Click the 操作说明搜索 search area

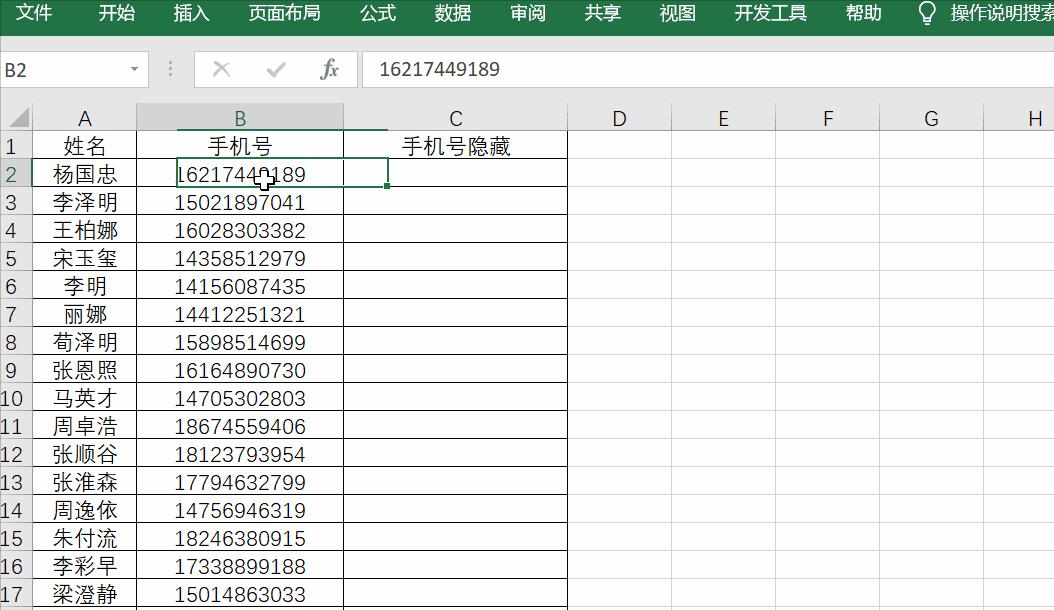tap(1000, 14)
